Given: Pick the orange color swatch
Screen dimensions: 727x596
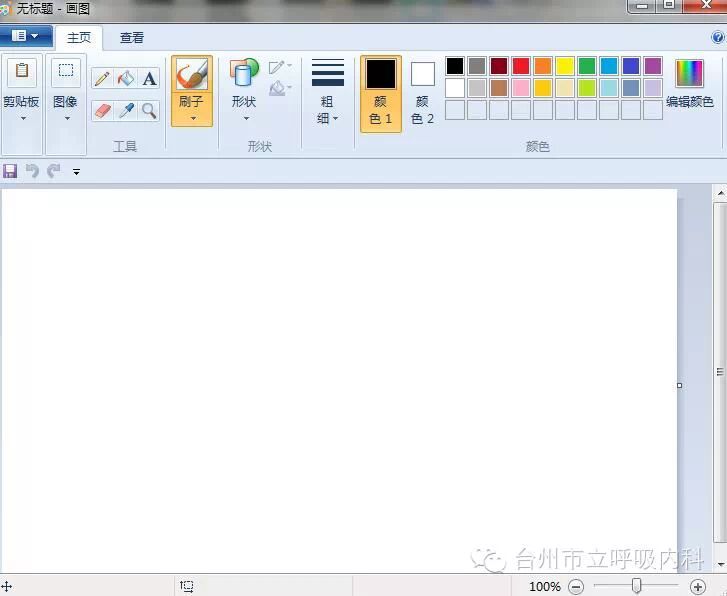Looking at the screenshot, I should coord(543,66).
